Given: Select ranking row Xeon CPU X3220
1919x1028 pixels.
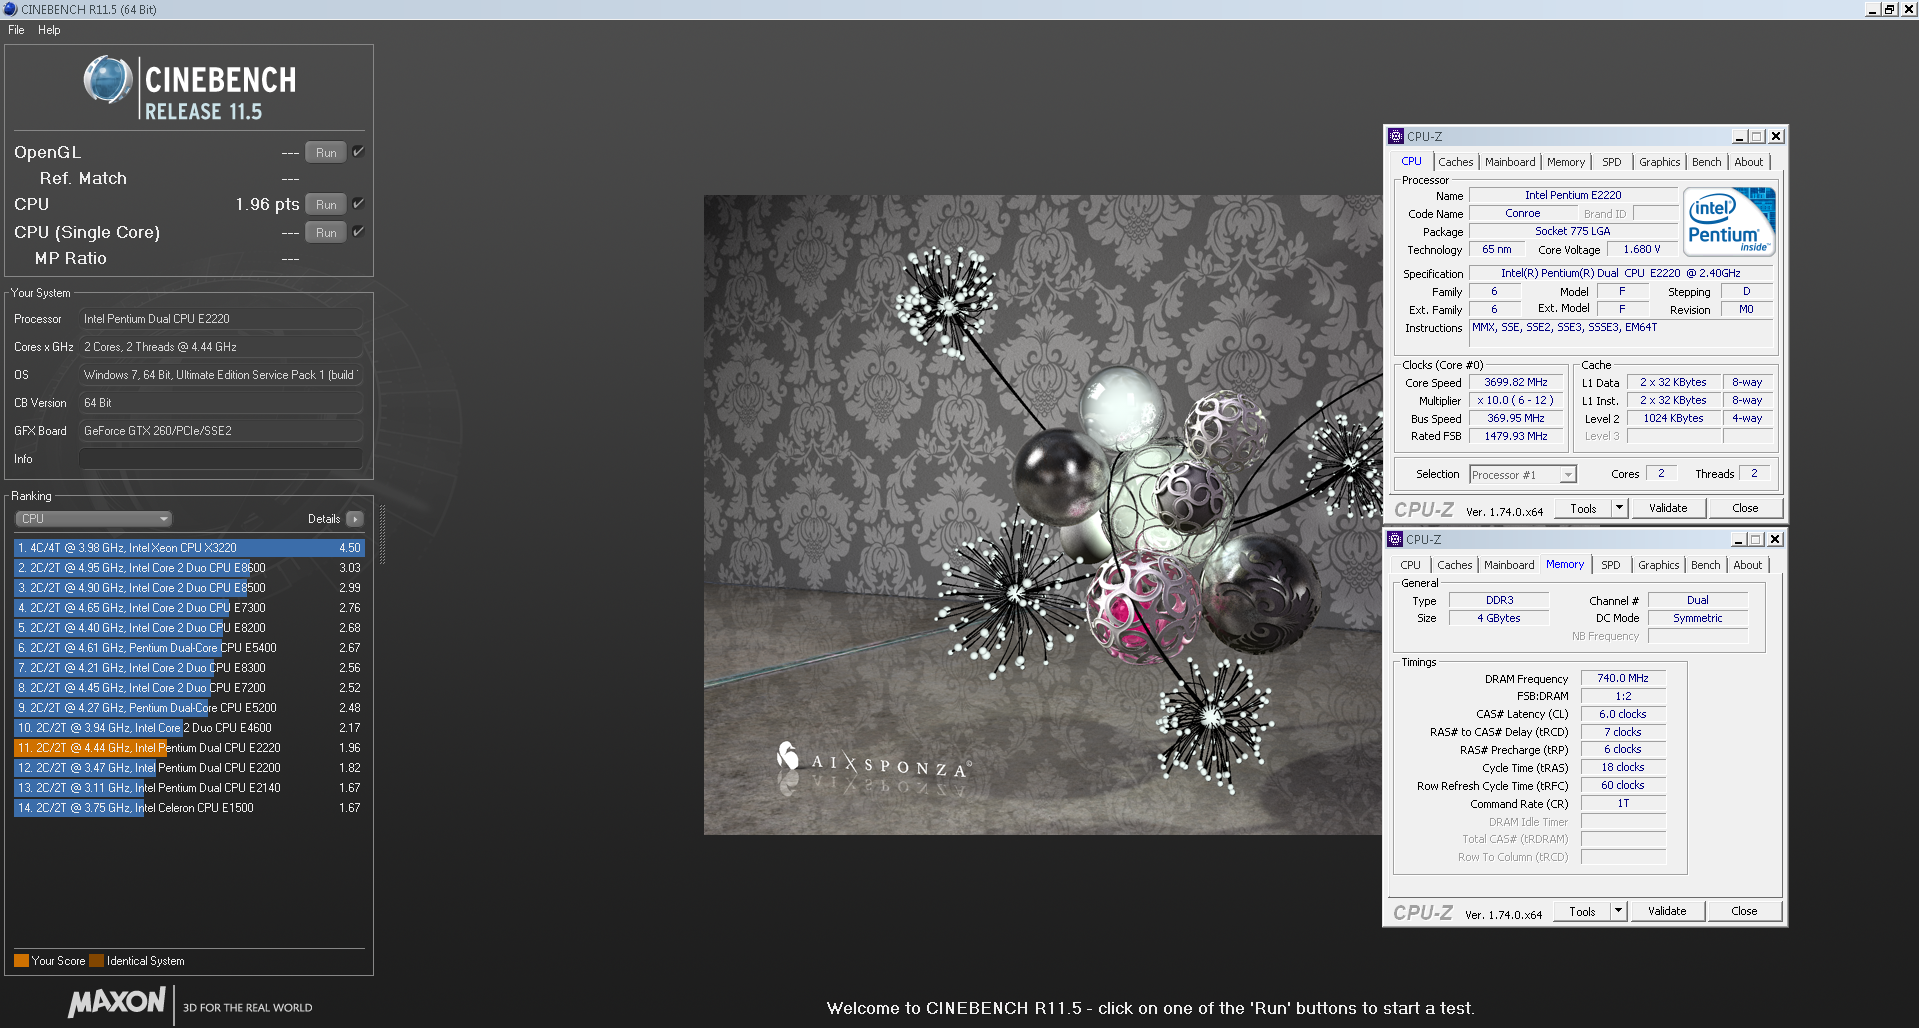Looking at the screenshot, I should coord(189,548).
